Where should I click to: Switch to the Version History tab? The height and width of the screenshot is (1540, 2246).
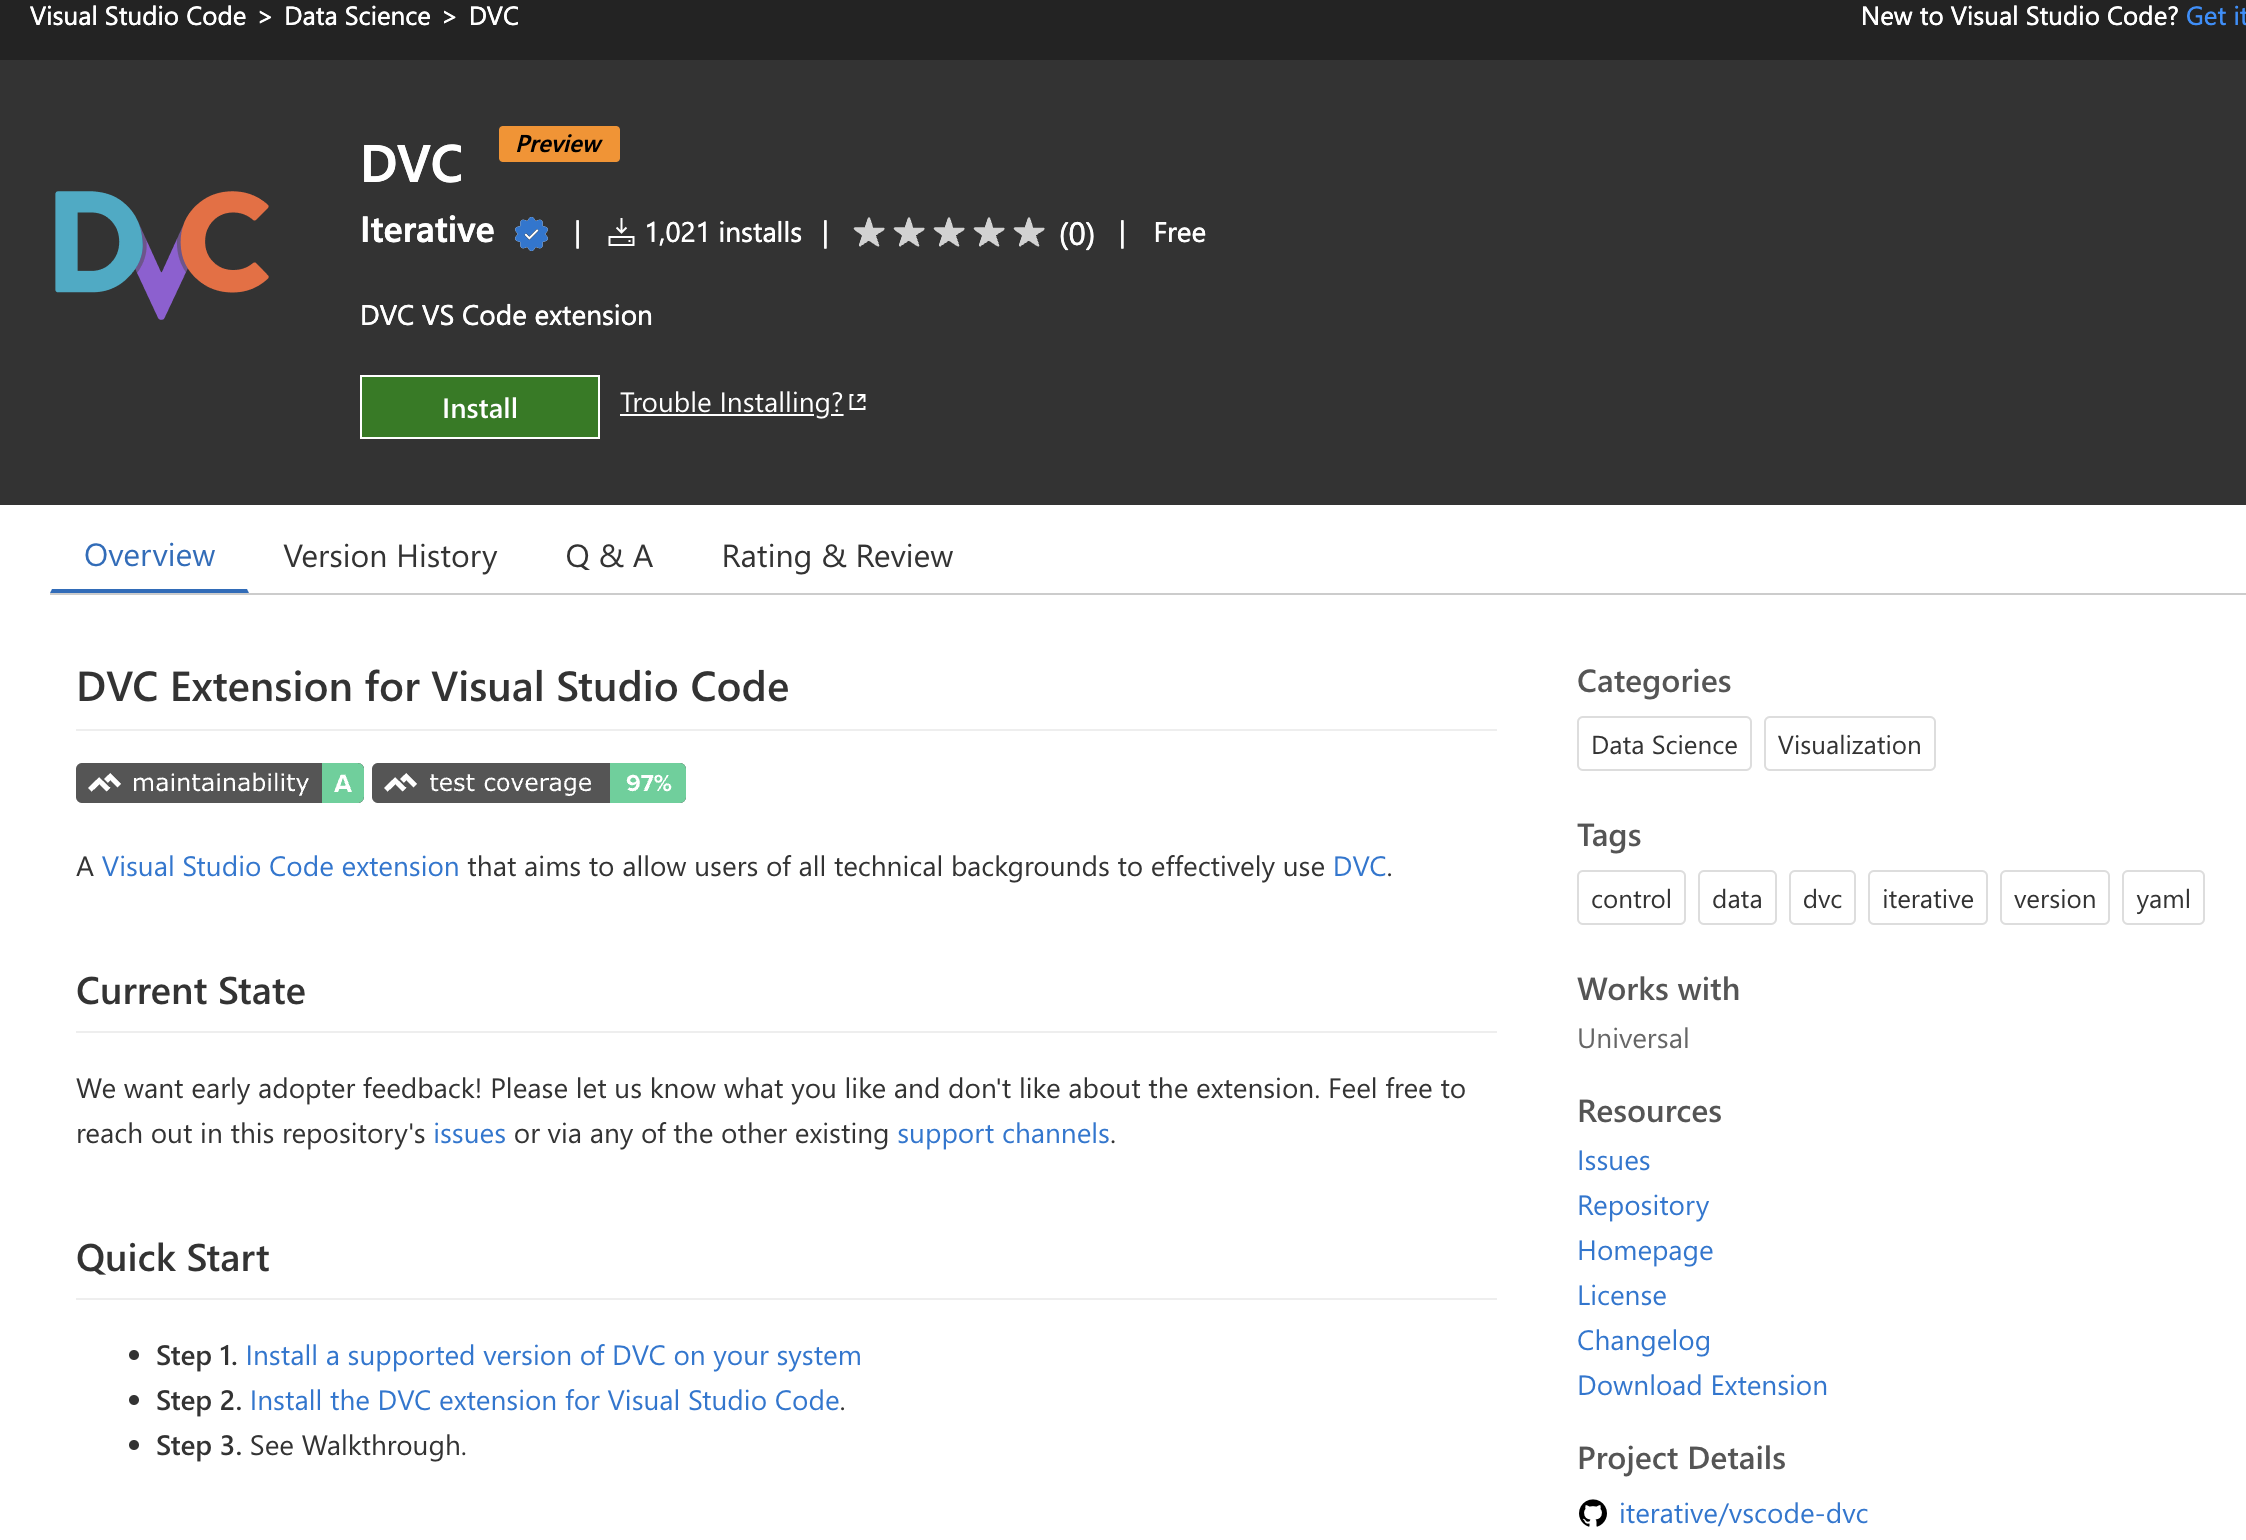click(390, 556)
